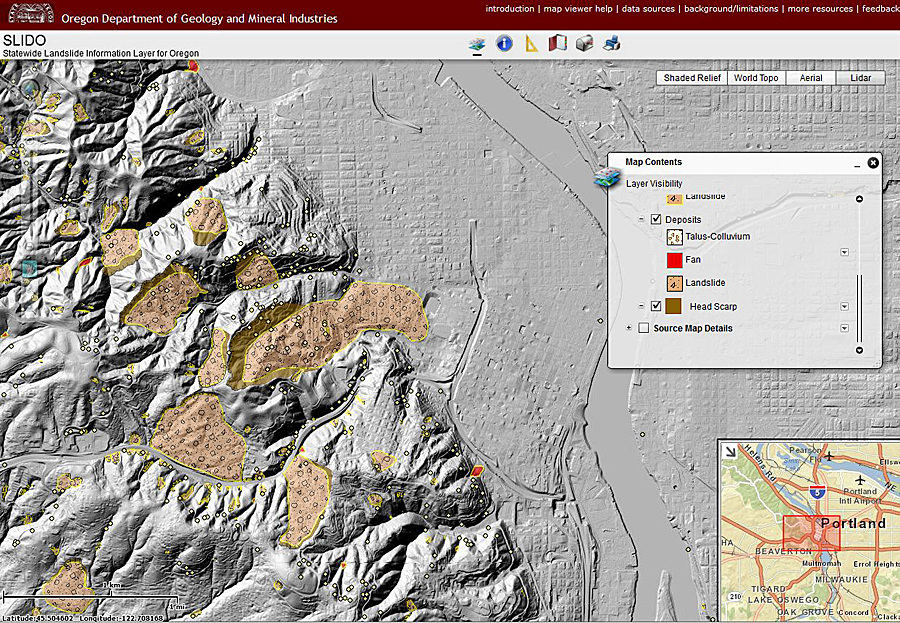Viewport: 900px width, 623px height.
Task: Enable the Source Map Details layer
Action: coord(643,328)
